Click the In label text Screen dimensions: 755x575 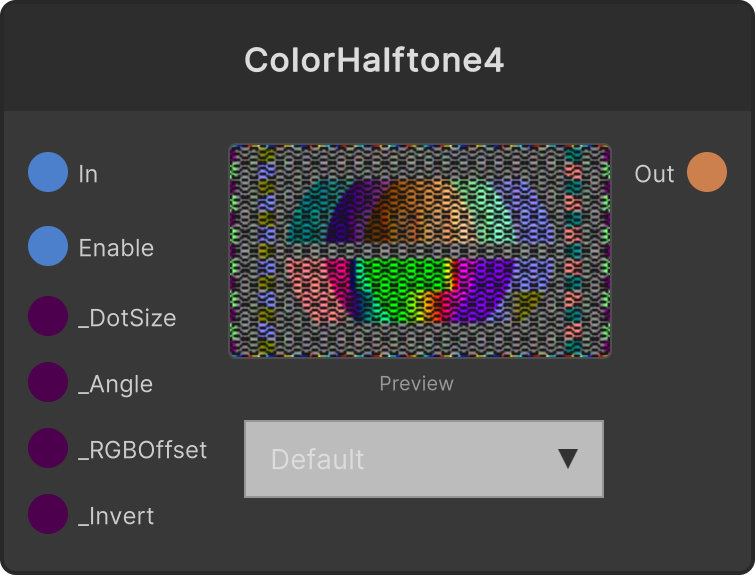tap(88, 174)
